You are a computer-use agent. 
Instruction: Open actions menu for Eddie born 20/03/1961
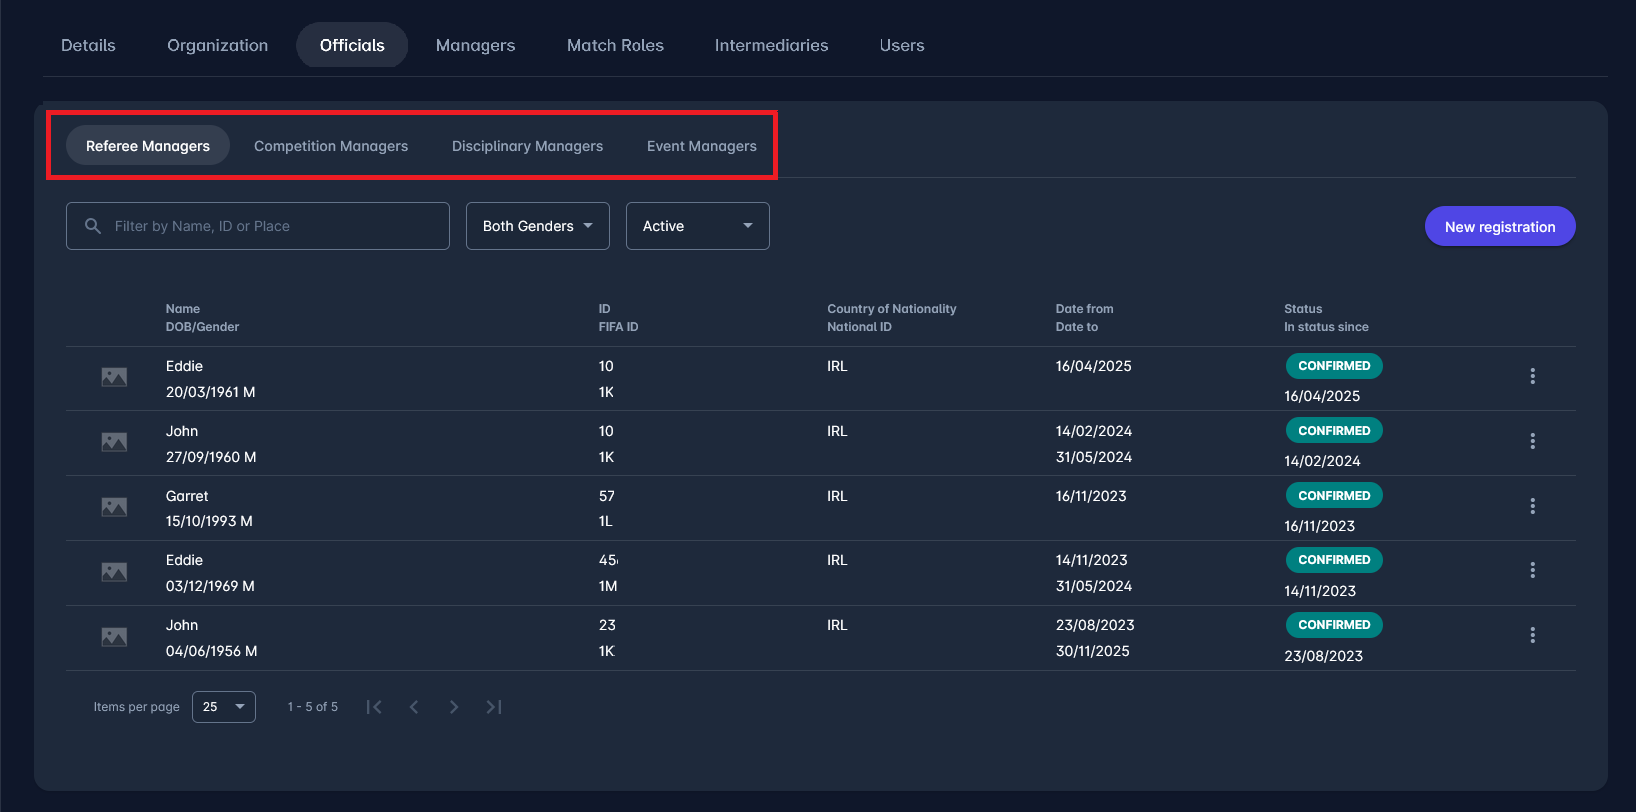pos(1532,376)
